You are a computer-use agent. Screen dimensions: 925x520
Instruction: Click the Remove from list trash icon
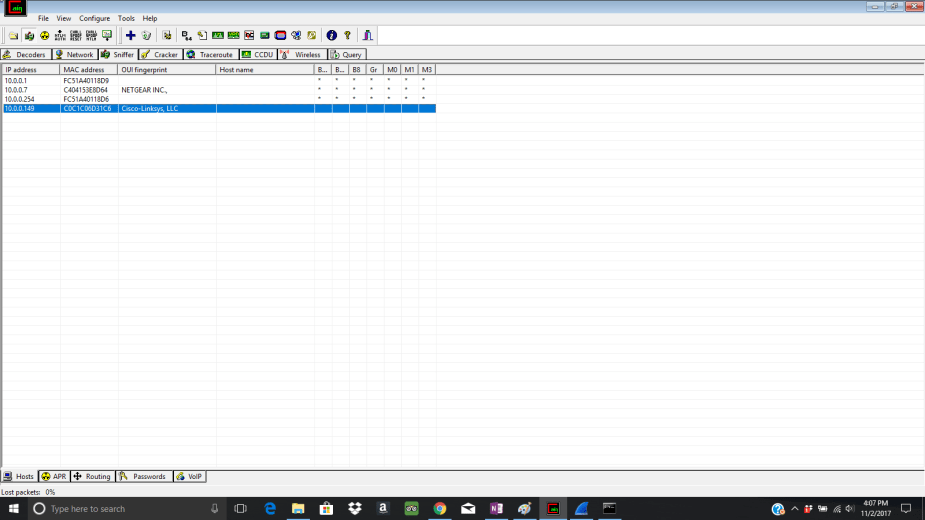click(x=146, y=35)
